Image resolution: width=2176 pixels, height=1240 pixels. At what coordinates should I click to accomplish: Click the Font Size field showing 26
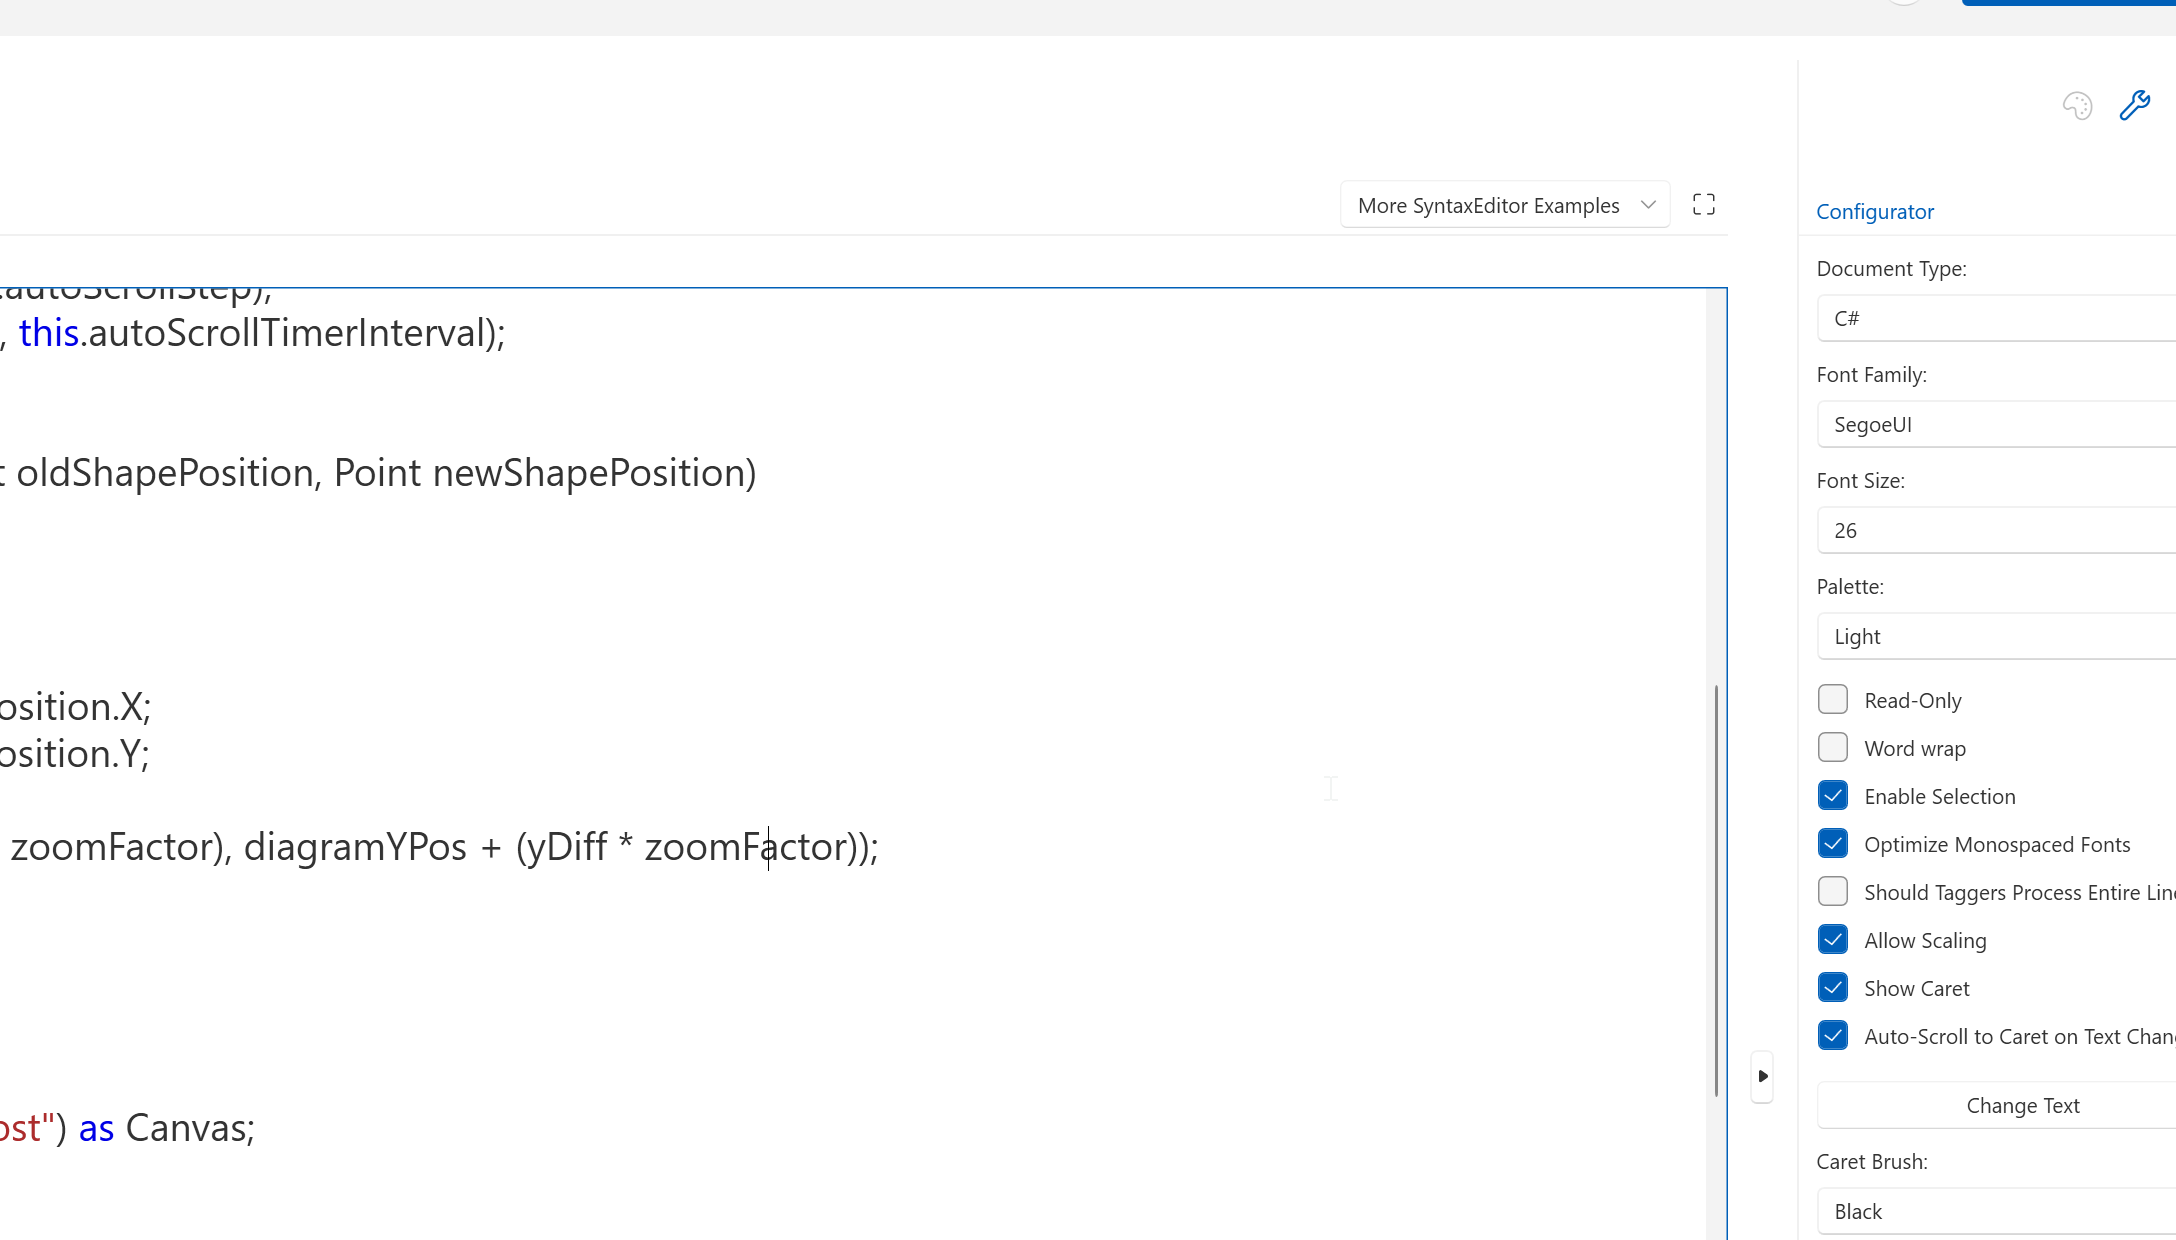click(1995, 531)
